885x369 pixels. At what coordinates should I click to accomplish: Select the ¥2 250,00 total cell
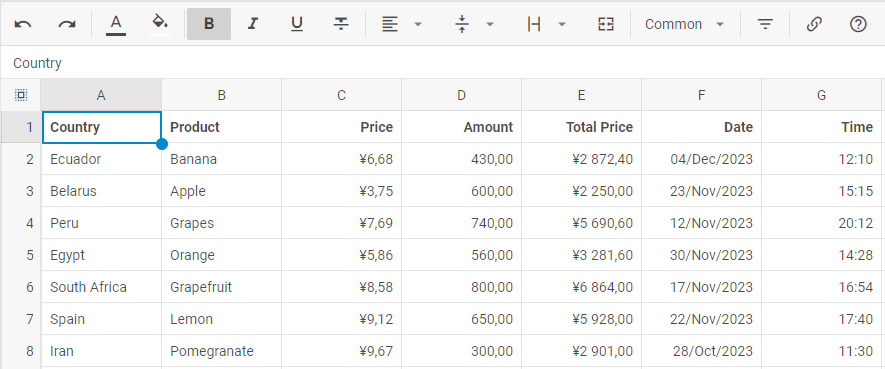(x=581, y=191)
